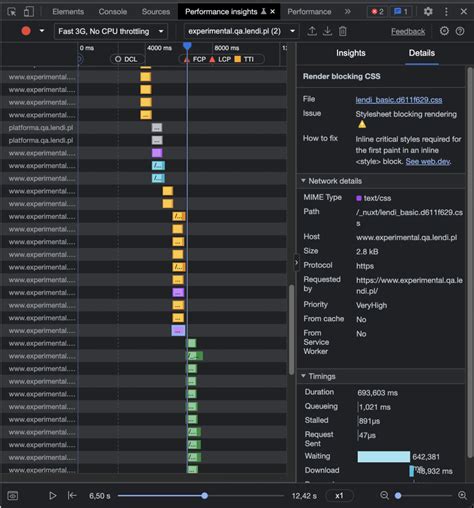
Task: Click the download profile icon
Action: tap(327, 31)
